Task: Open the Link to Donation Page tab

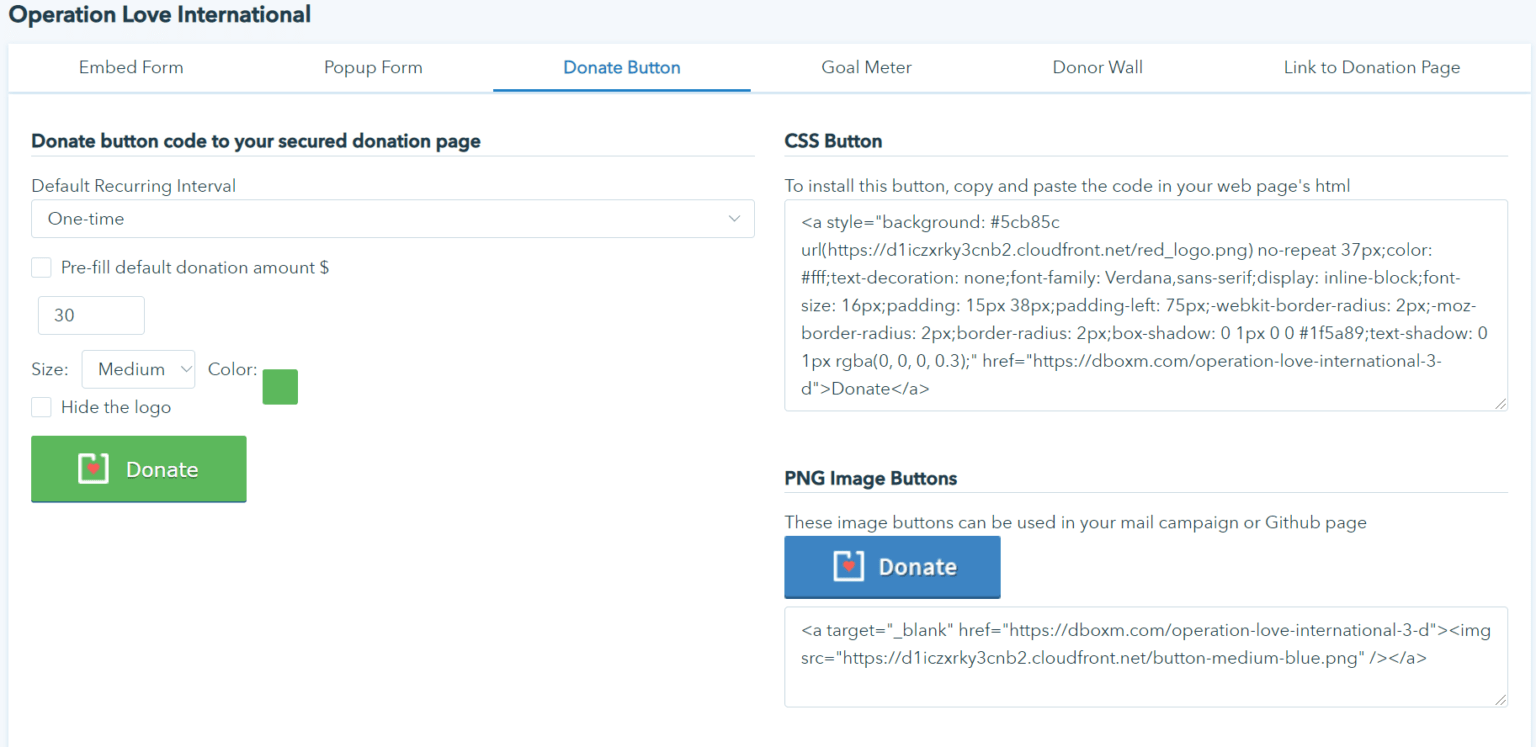Action: tap(1371, 67)
